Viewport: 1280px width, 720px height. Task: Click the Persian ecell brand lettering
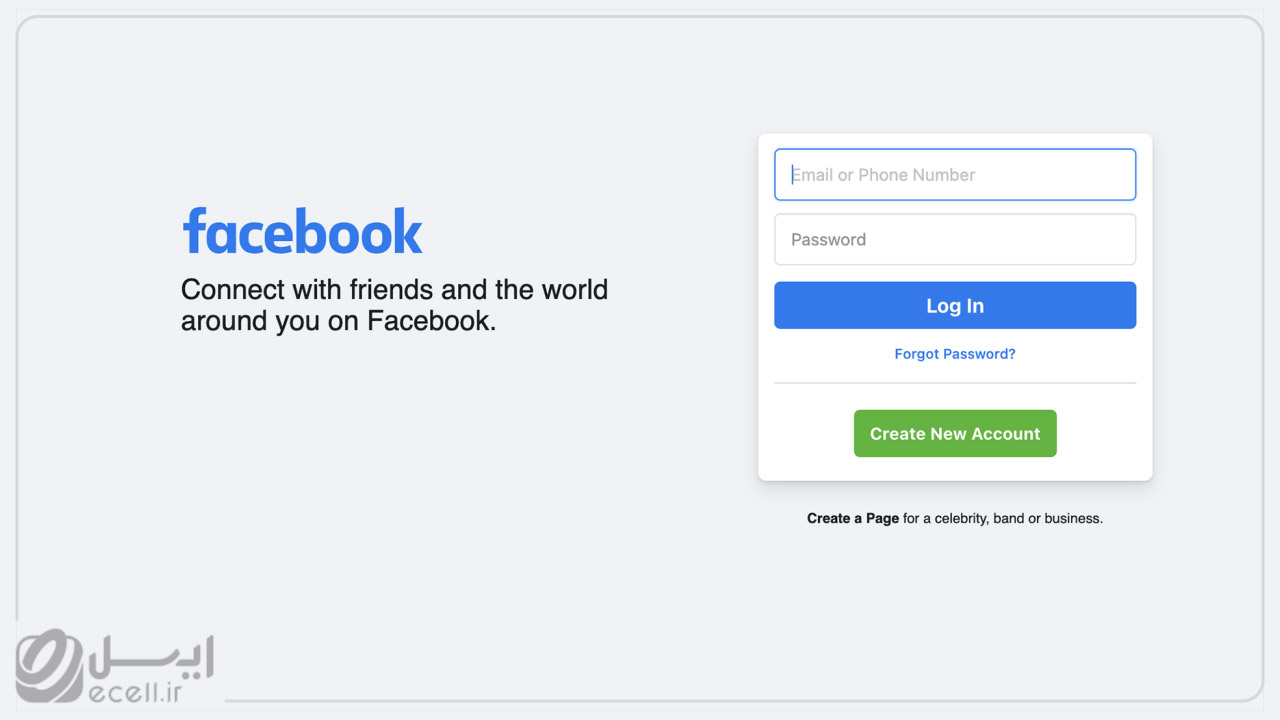tap(153, 657)
